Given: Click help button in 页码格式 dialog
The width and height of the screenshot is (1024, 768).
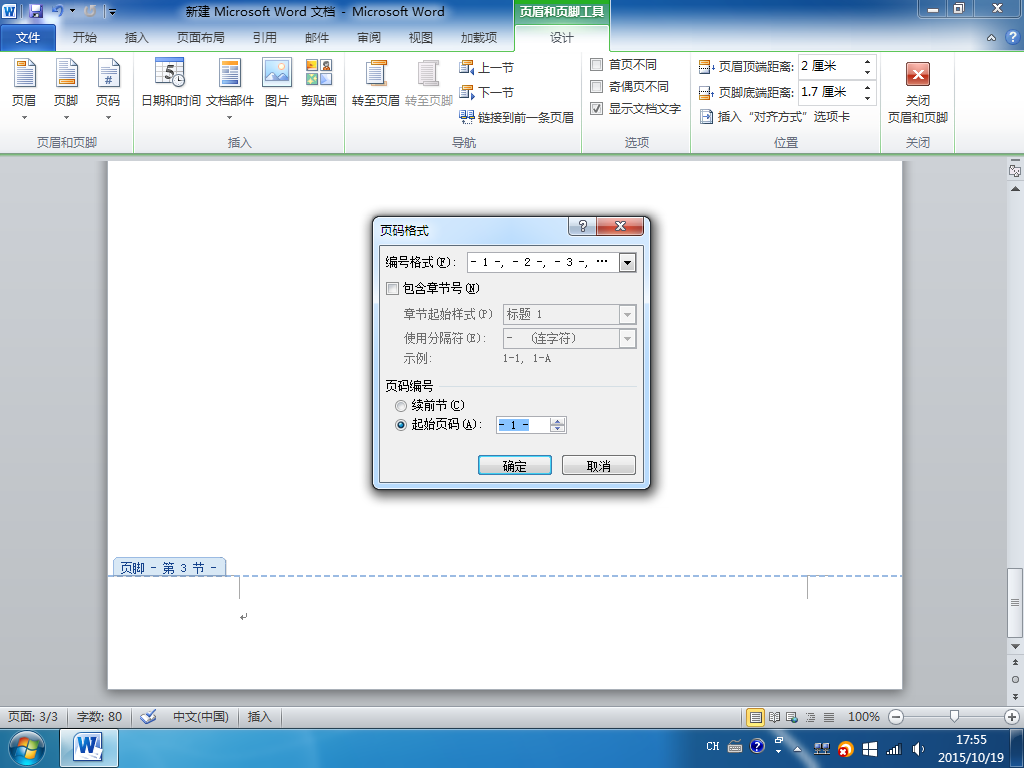Looking at the screenshot, I should [583, 226].
